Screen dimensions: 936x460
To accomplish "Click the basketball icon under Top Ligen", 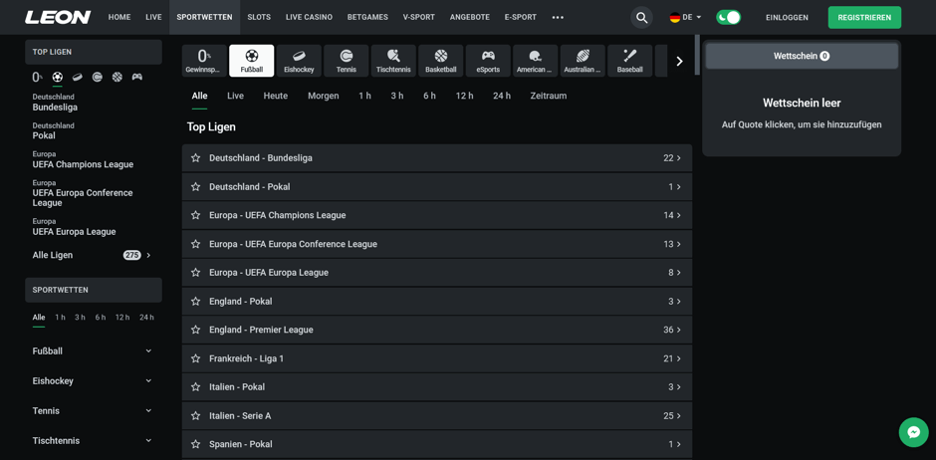I will tap(117, 77).
